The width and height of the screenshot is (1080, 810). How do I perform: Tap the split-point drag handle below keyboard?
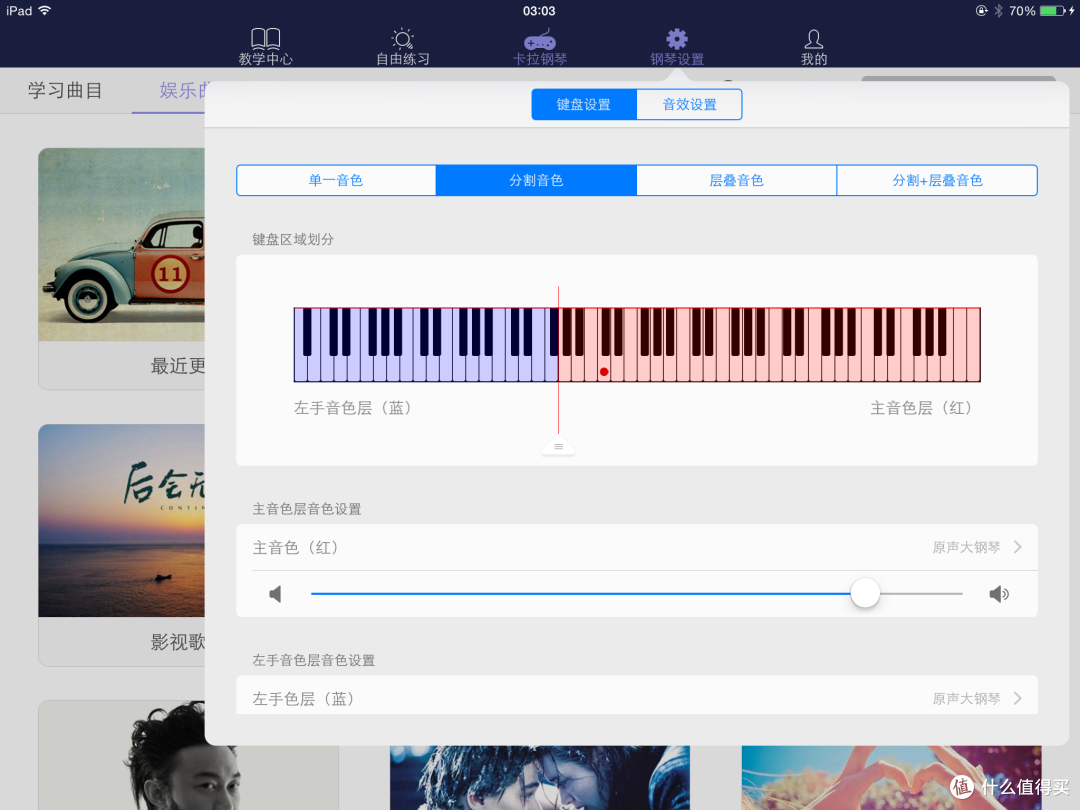click(559, 446)
